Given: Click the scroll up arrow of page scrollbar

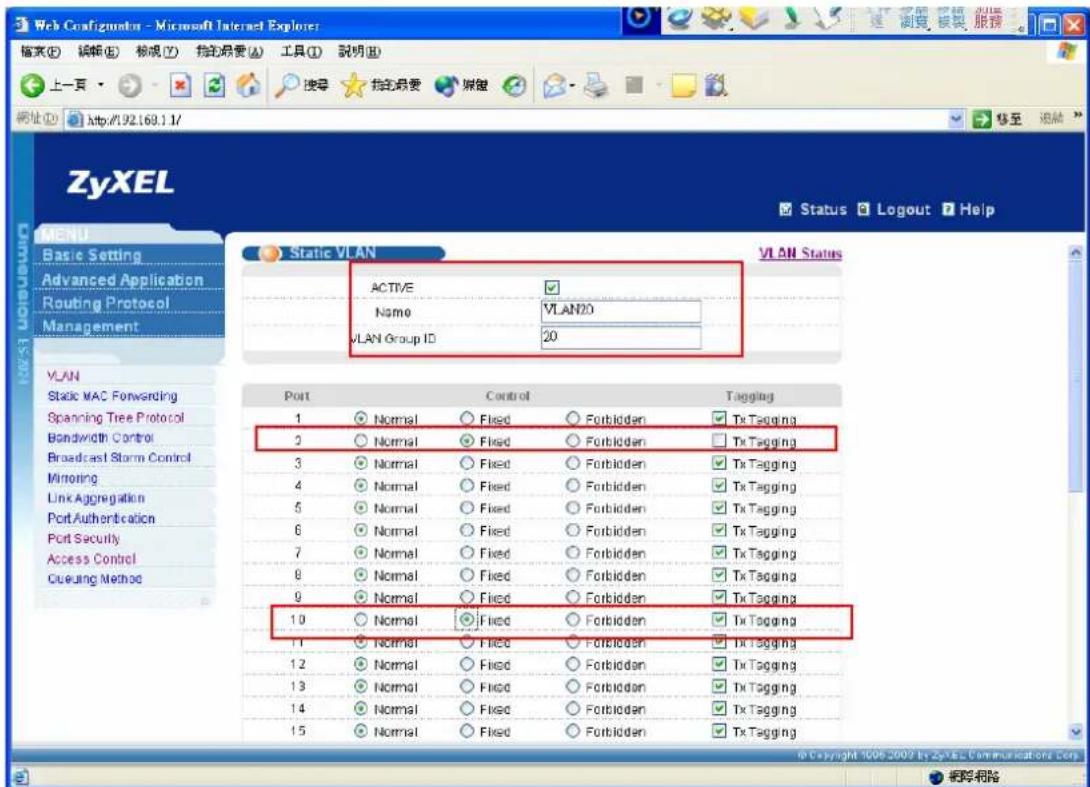Looking at the screenshot, I should [x=1075, y=253].
